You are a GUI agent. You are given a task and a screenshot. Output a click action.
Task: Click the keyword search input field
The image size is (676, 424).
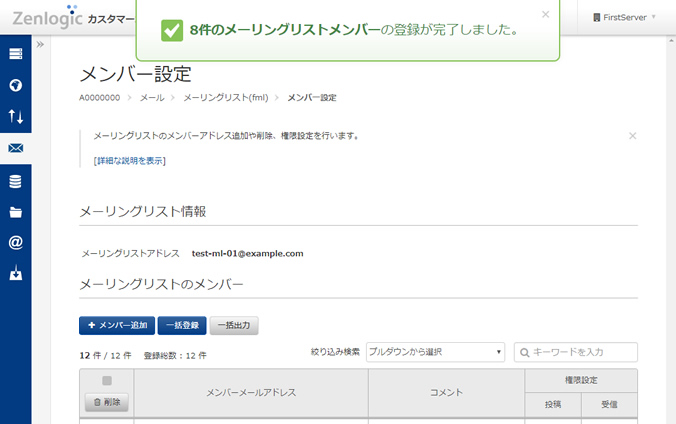click(582, 352)
